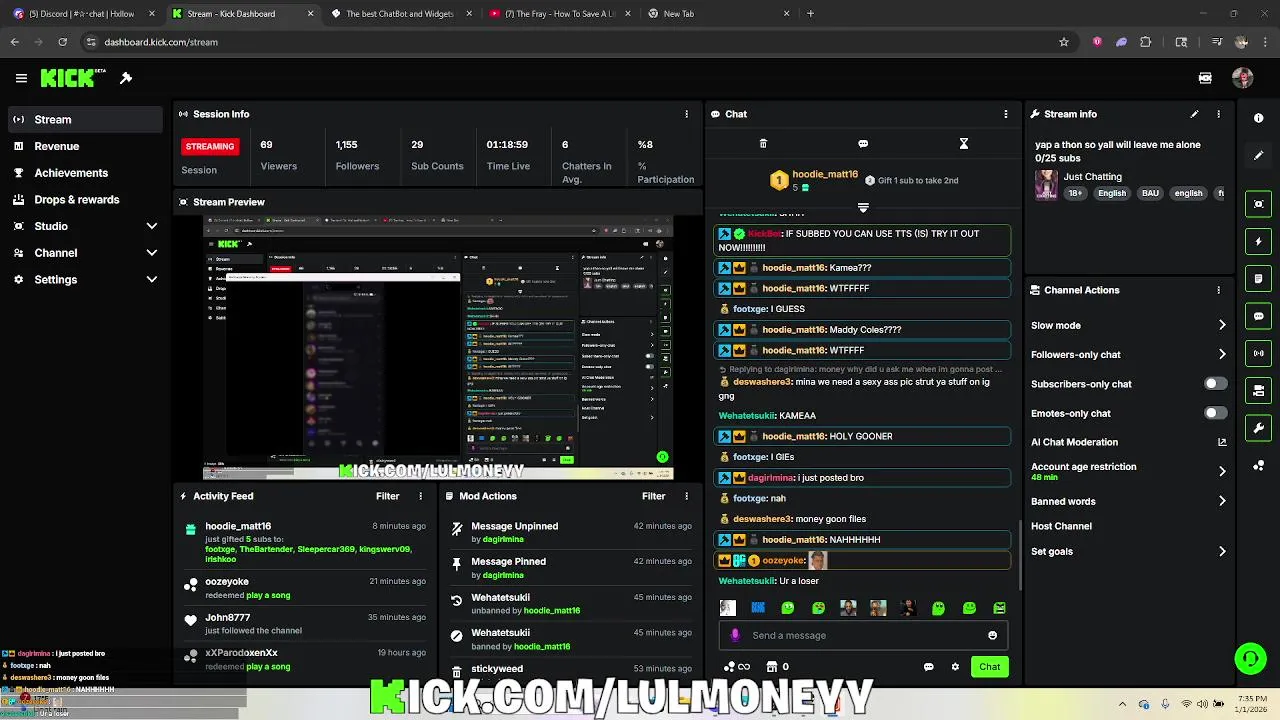Click the dagirlmina link under Message Pinned
This screenshot has height=720, width=1280.
point(503,575)
